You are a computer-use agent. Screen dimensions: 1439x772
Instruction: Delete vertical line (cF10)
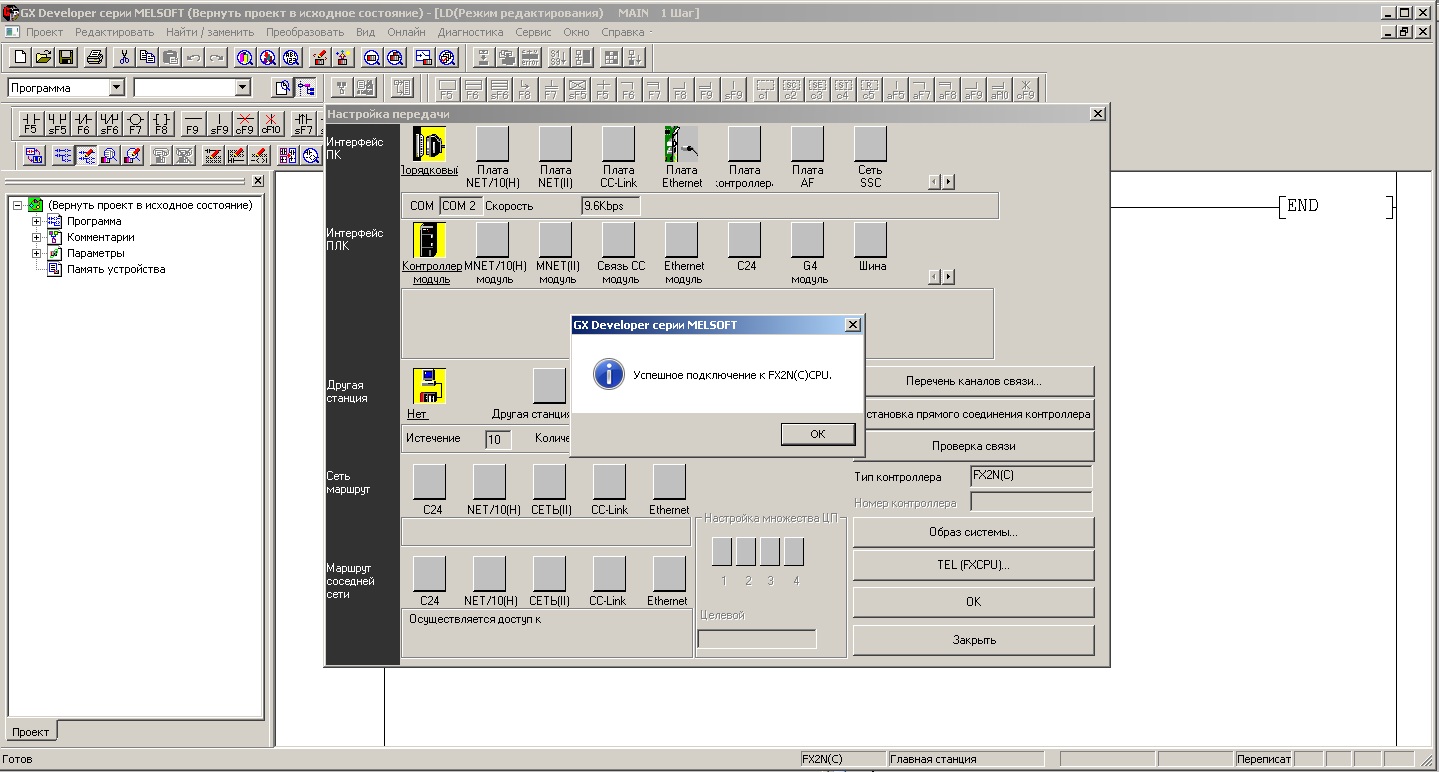tap(271, 123)
